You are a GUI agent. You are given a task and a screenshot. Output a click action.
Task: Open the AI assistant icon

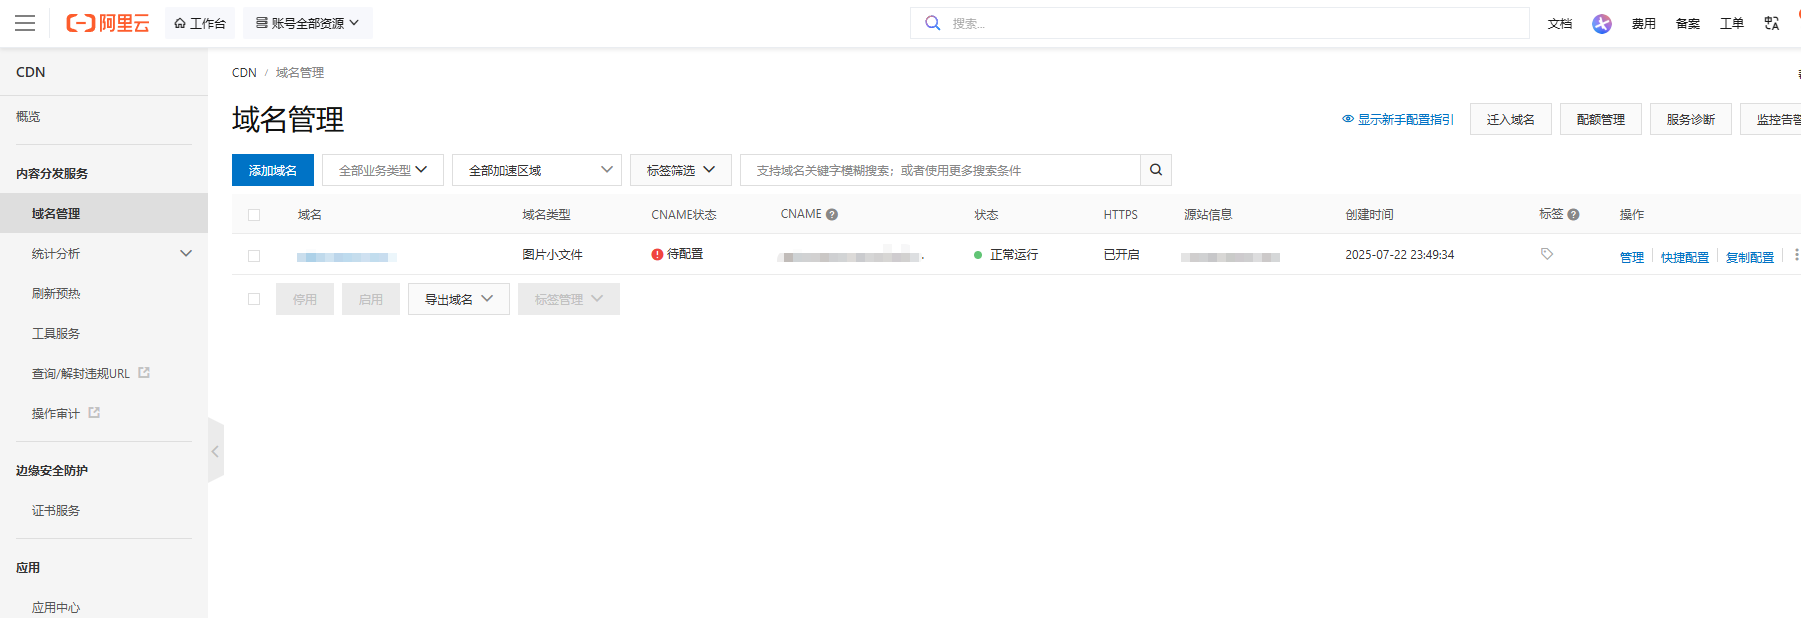1602,24
